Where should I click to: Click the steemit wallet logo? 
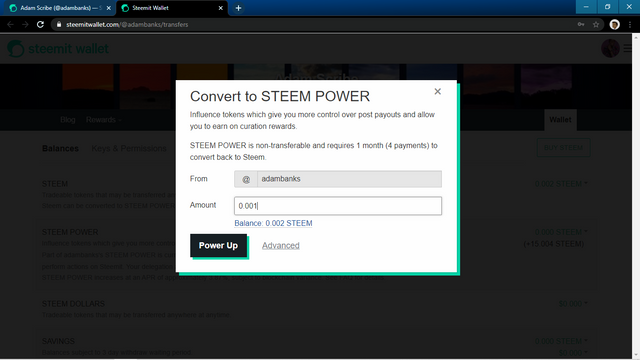[58, 49]
